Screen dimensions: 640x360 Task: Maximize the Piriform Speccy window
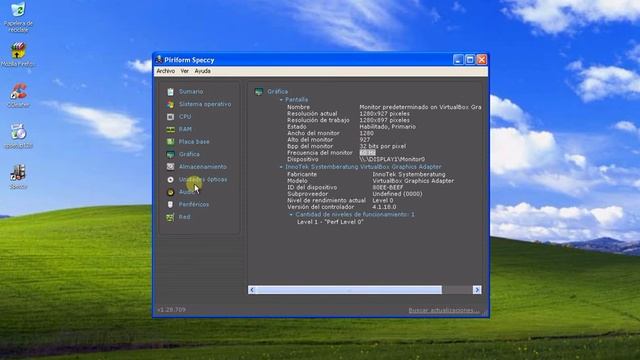click(470, 60)
